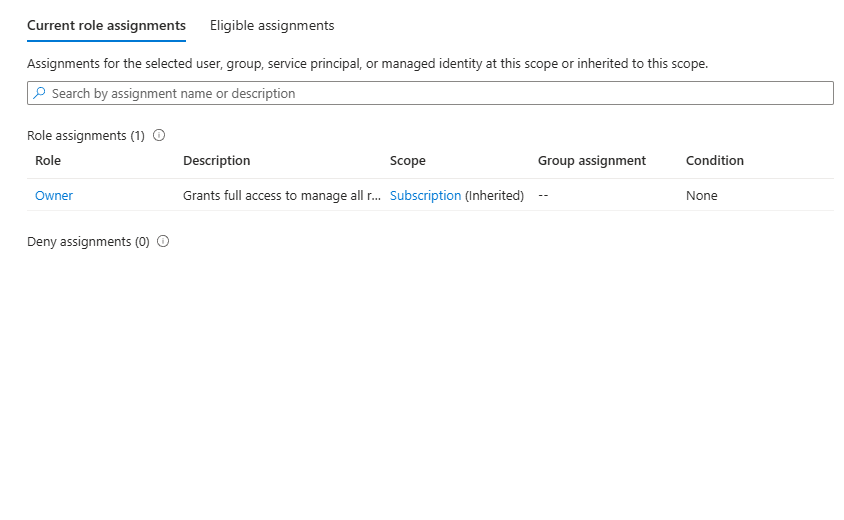Open the Subscription scope link

coord(425,195)
